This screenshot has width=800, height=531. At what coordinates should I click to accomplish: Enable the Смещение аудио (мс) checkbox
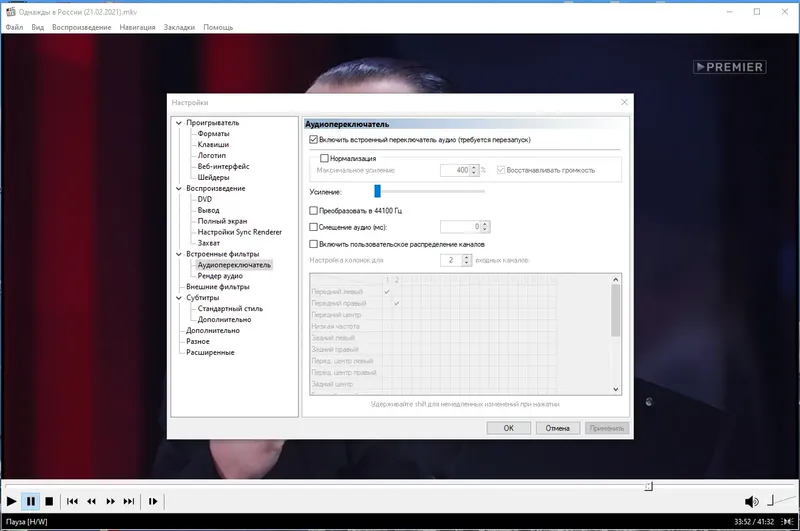click(x=313, y=227)
